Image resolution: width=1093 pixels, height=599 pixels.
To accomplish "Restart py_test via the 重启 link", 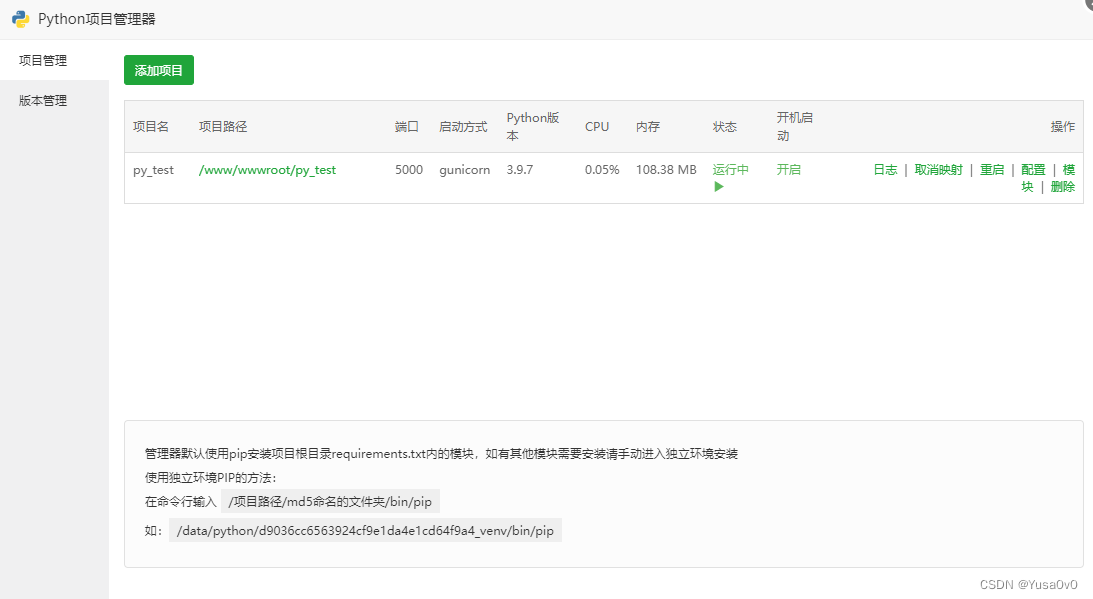I will pos(991,170).
